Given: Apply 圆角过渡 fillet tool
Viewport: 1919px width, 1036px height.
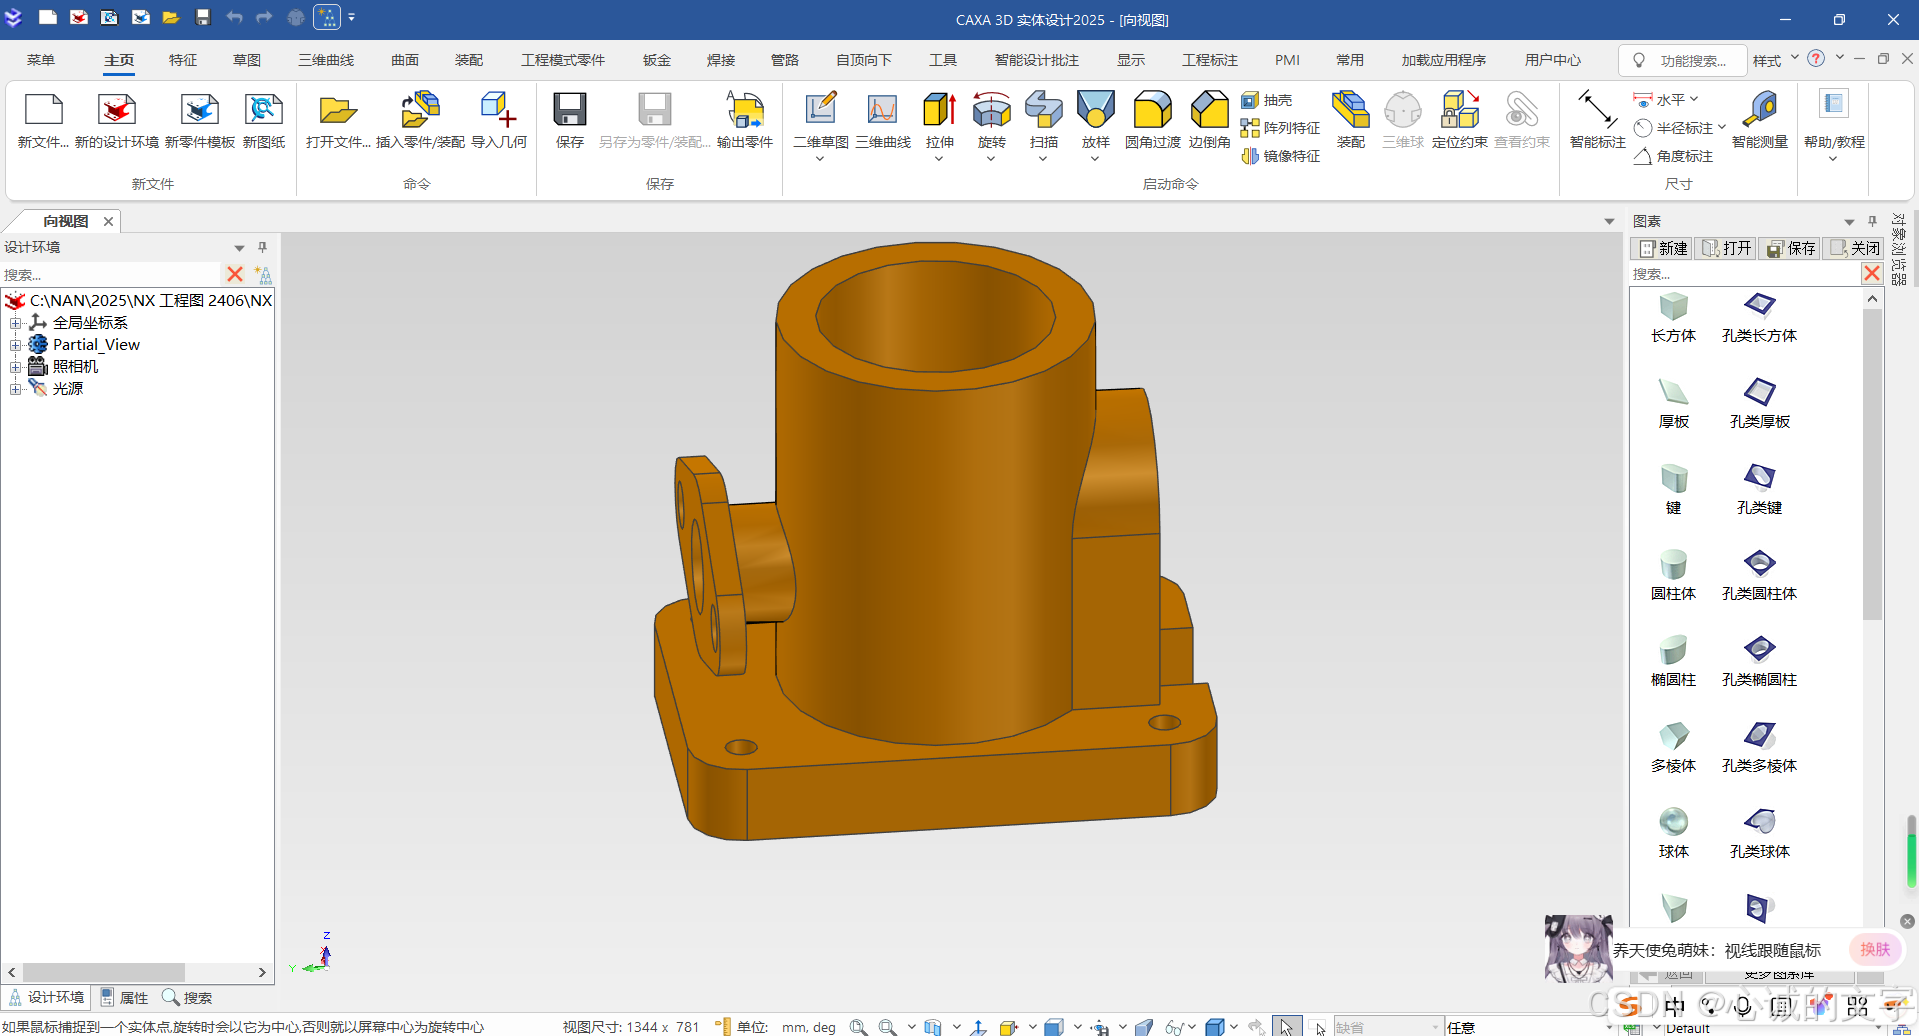Looking at the screenshot, I should click(1152, 110).
